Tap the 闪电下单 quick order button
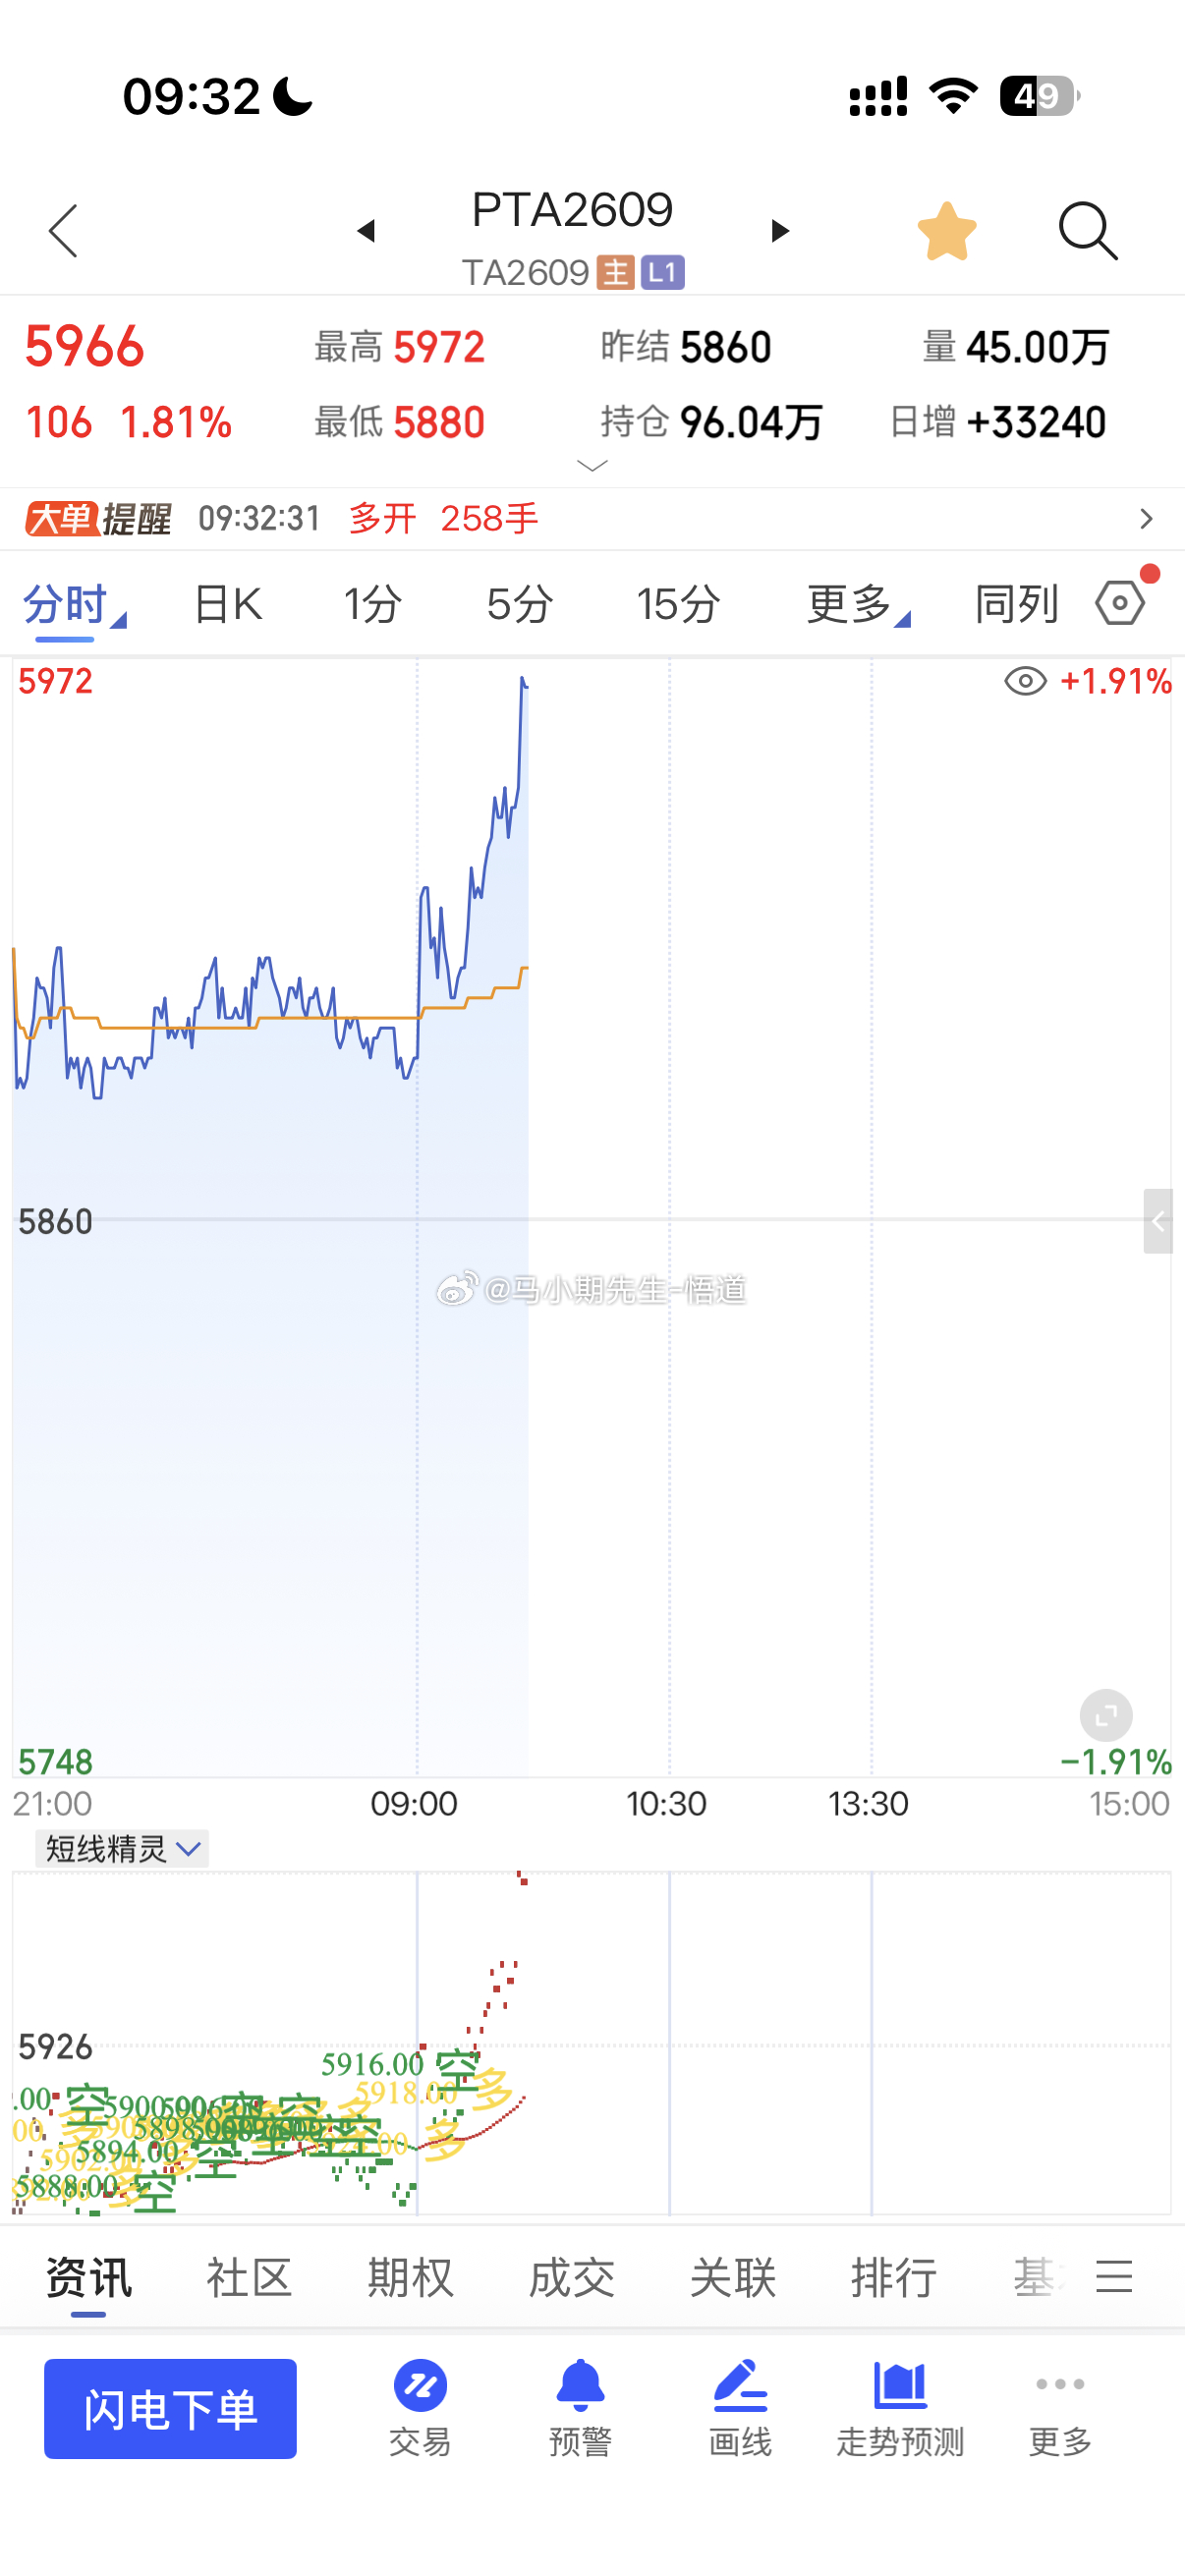Screen dimensions: 1185x2576 (170, 2409)
